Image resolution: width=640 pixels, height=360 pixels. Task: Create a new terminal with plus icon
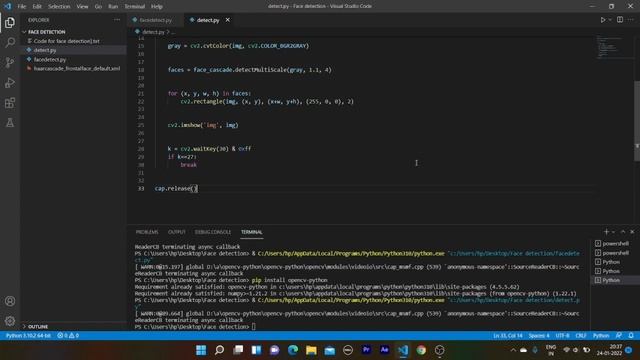(x=606, y=232)
